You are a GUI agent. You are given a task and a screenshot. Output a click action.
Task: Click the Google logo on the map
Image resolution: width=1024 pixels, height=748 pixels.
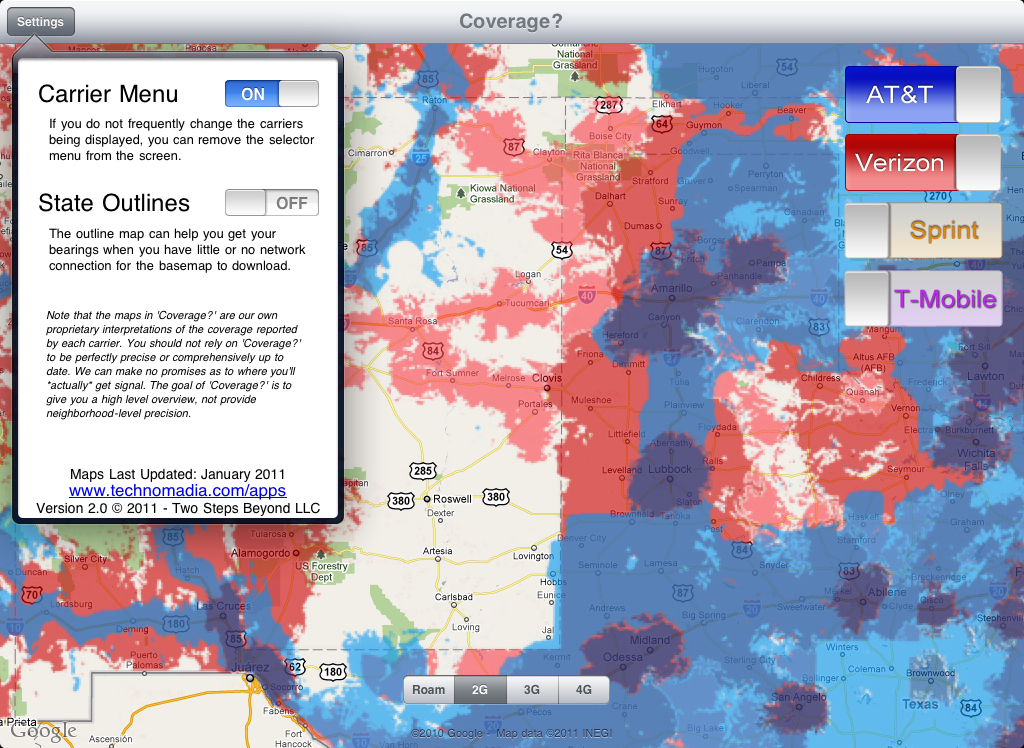[x=44, y=731]
